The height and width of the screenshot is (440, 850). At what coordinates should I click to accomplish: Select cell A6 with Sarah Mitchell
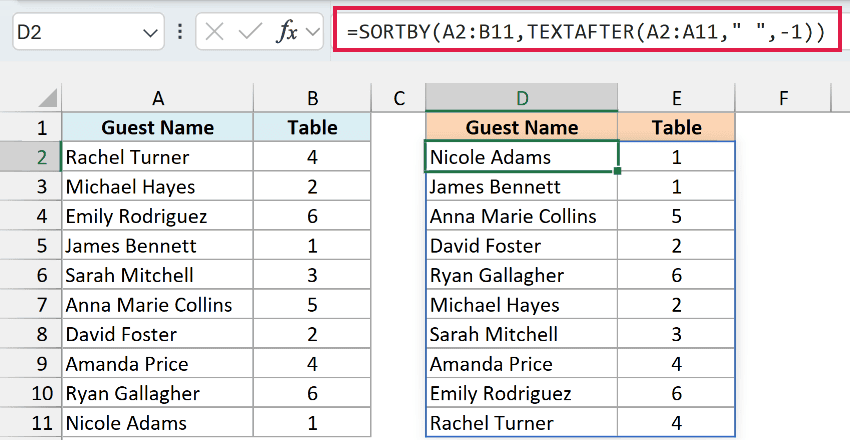tap(157, 275)
